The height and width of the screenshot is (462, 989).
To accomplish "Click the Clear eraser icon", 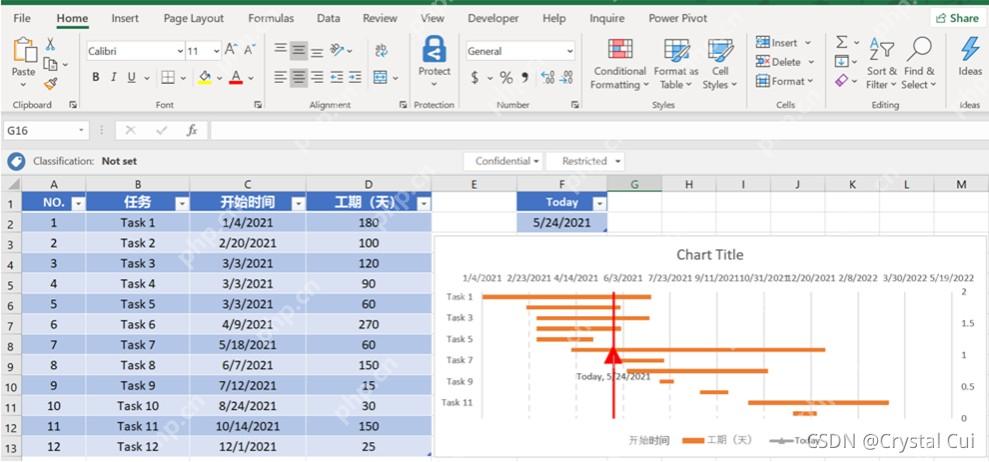I will 841,81.
